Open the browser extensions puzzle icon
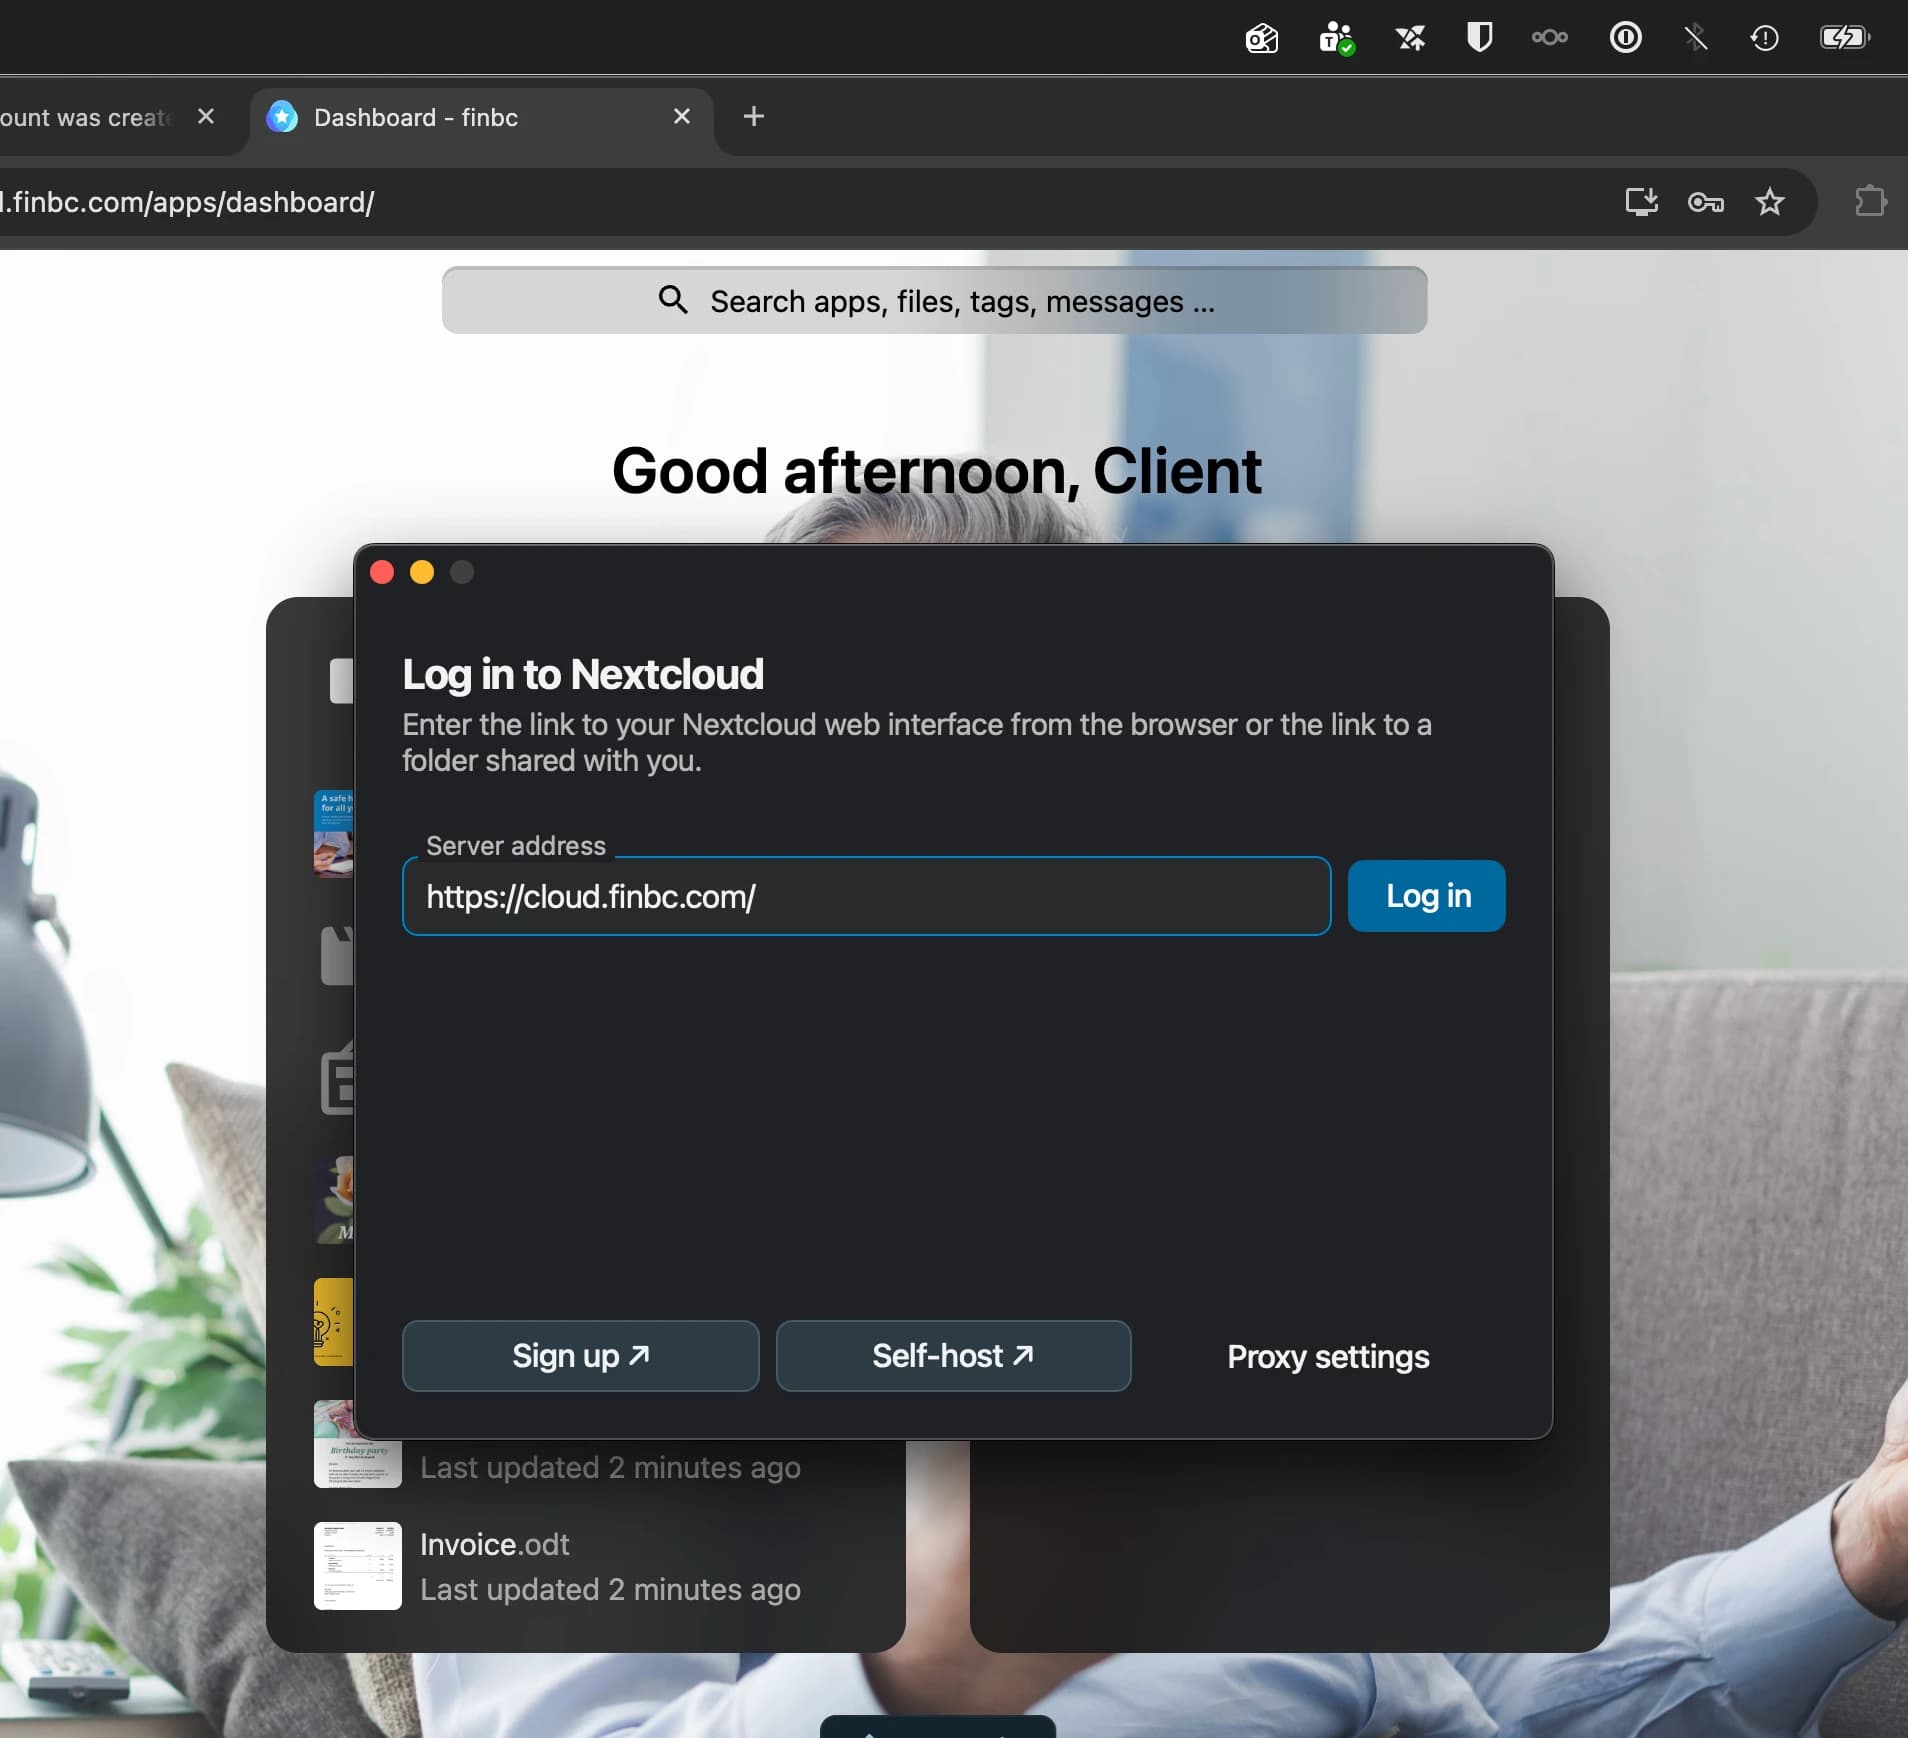This screenshot has width=1908, height=1738. (1870, 202)
